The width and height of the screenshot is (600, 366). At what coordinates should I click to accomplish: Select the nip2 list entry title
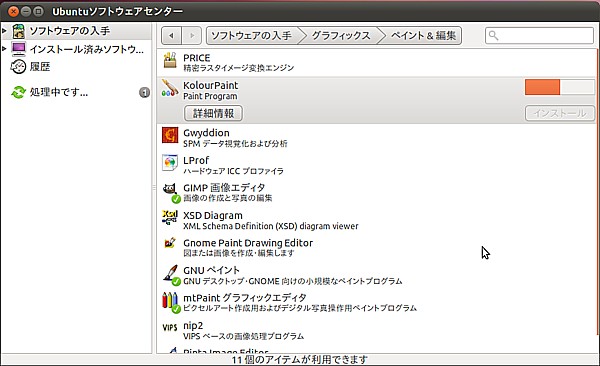pyautogui.click(x=193, y=326)
